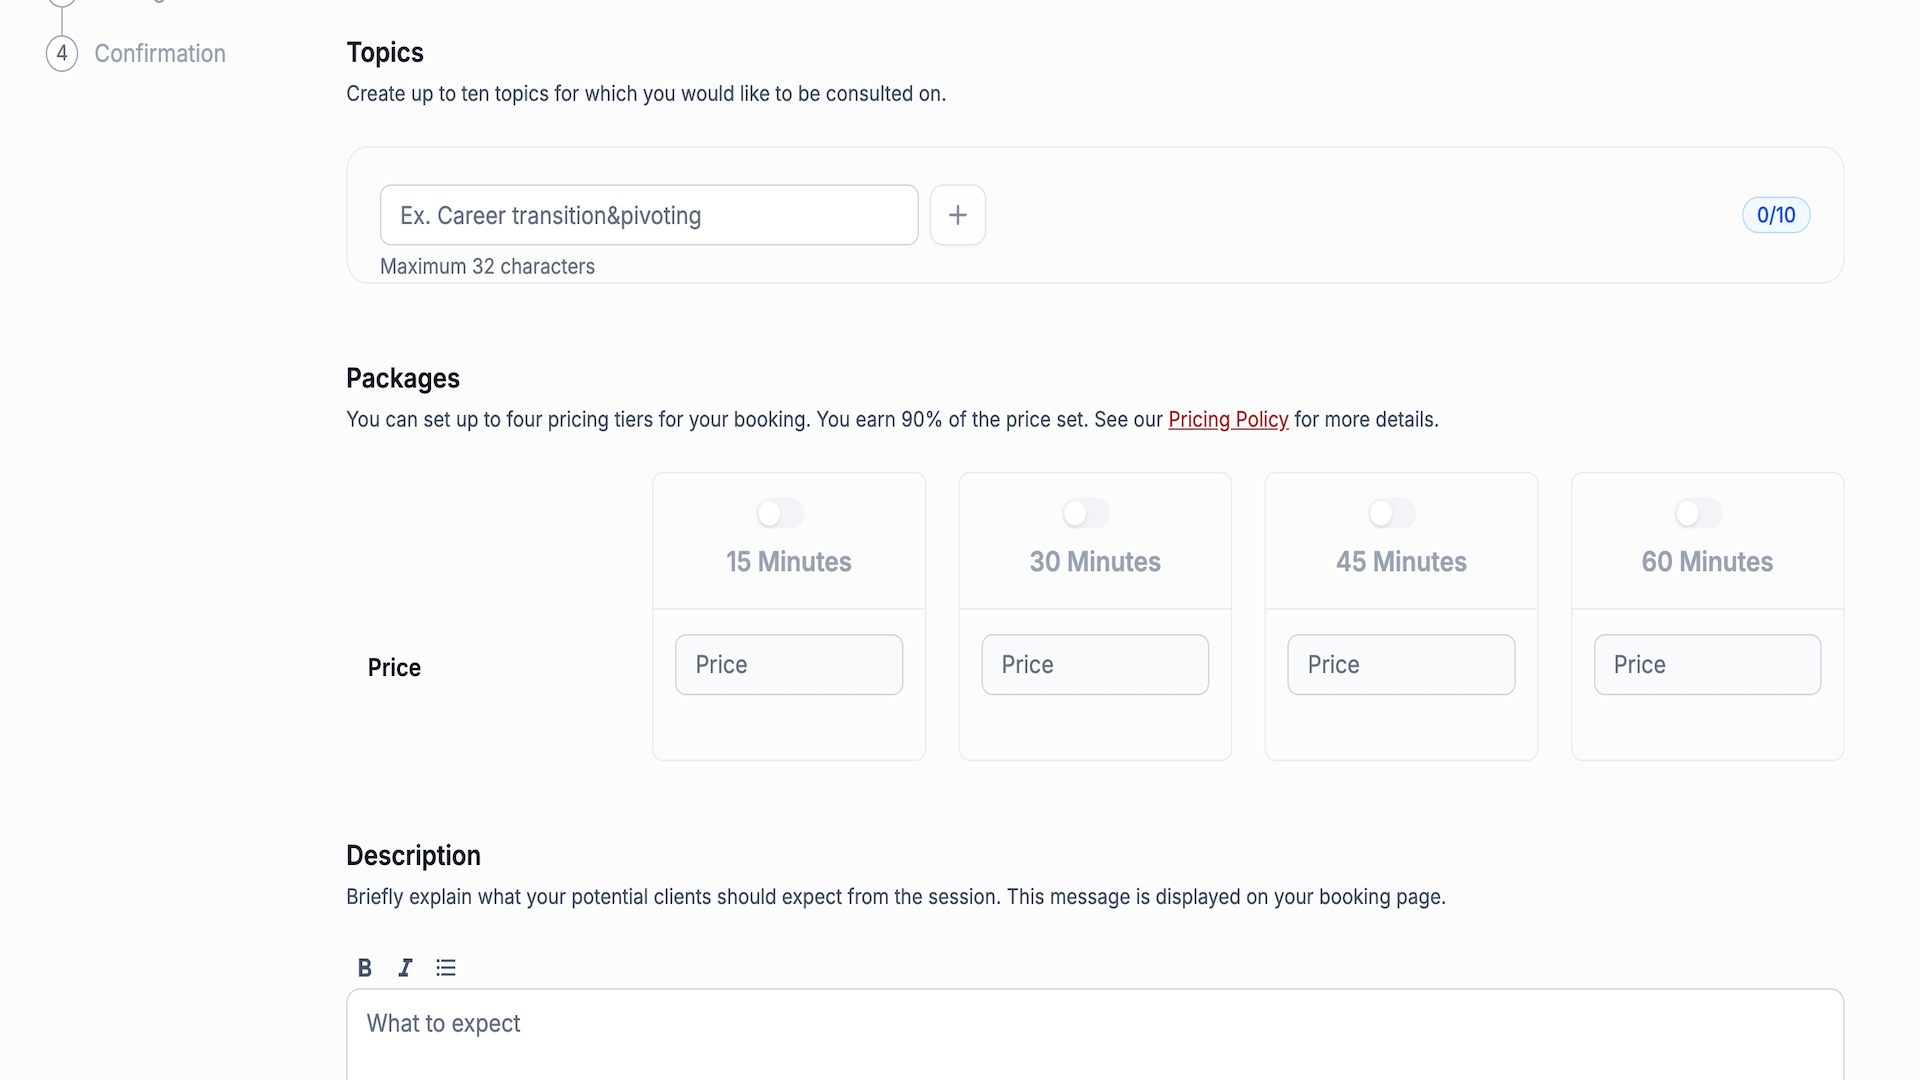Click the Price row label
Image resolution: width=1920 pixels, height=1080 pixels.
pos(394,667)
